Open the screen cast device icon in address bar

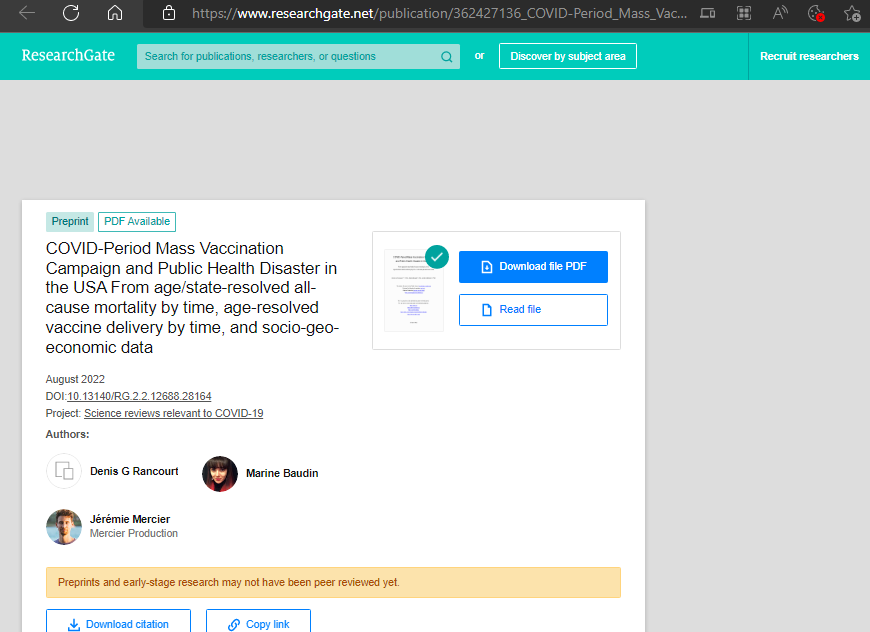click(x=707, y=13)
